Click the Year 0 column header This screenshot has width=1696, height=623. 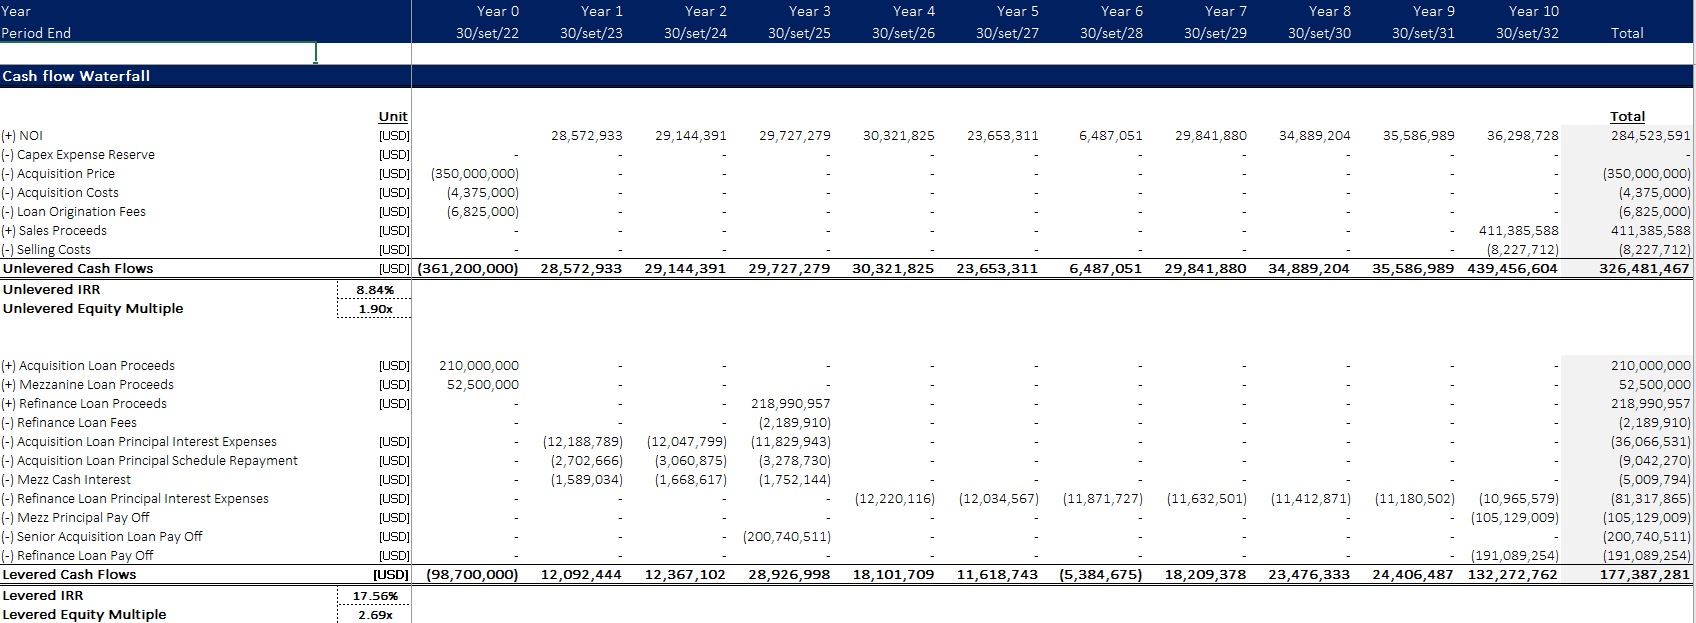click(498, 11)
